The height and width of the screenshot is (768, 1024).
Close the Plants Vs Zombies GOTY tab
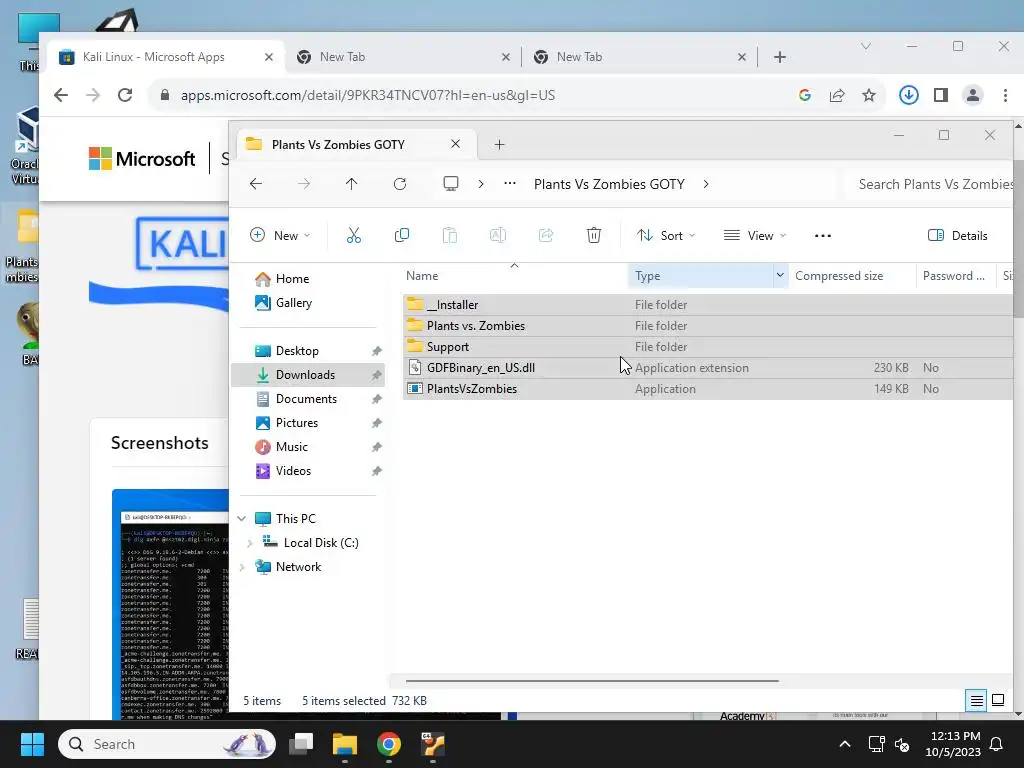pyautogui.click(x=456, y=144)
